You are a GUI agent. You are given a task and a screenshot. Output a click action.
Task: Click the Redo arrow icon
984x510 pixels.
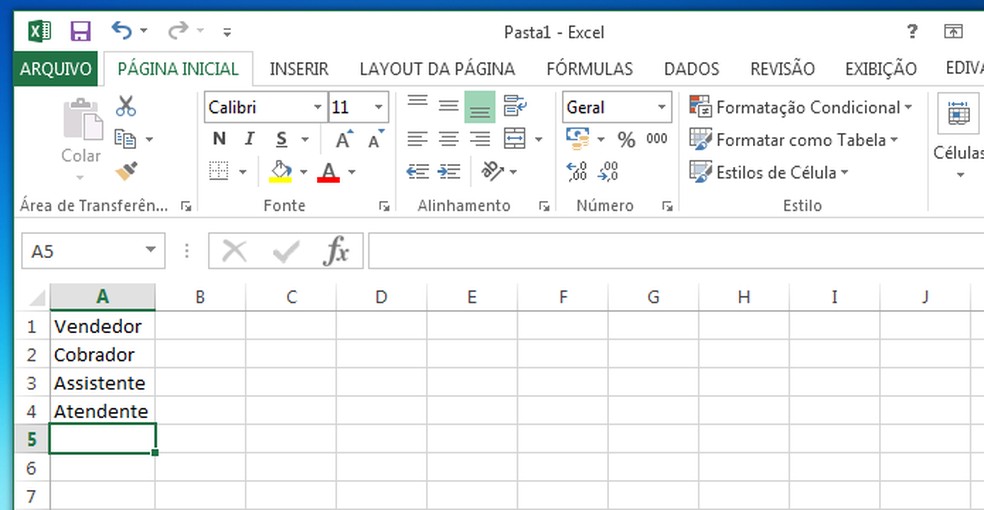tap(178, 30)
